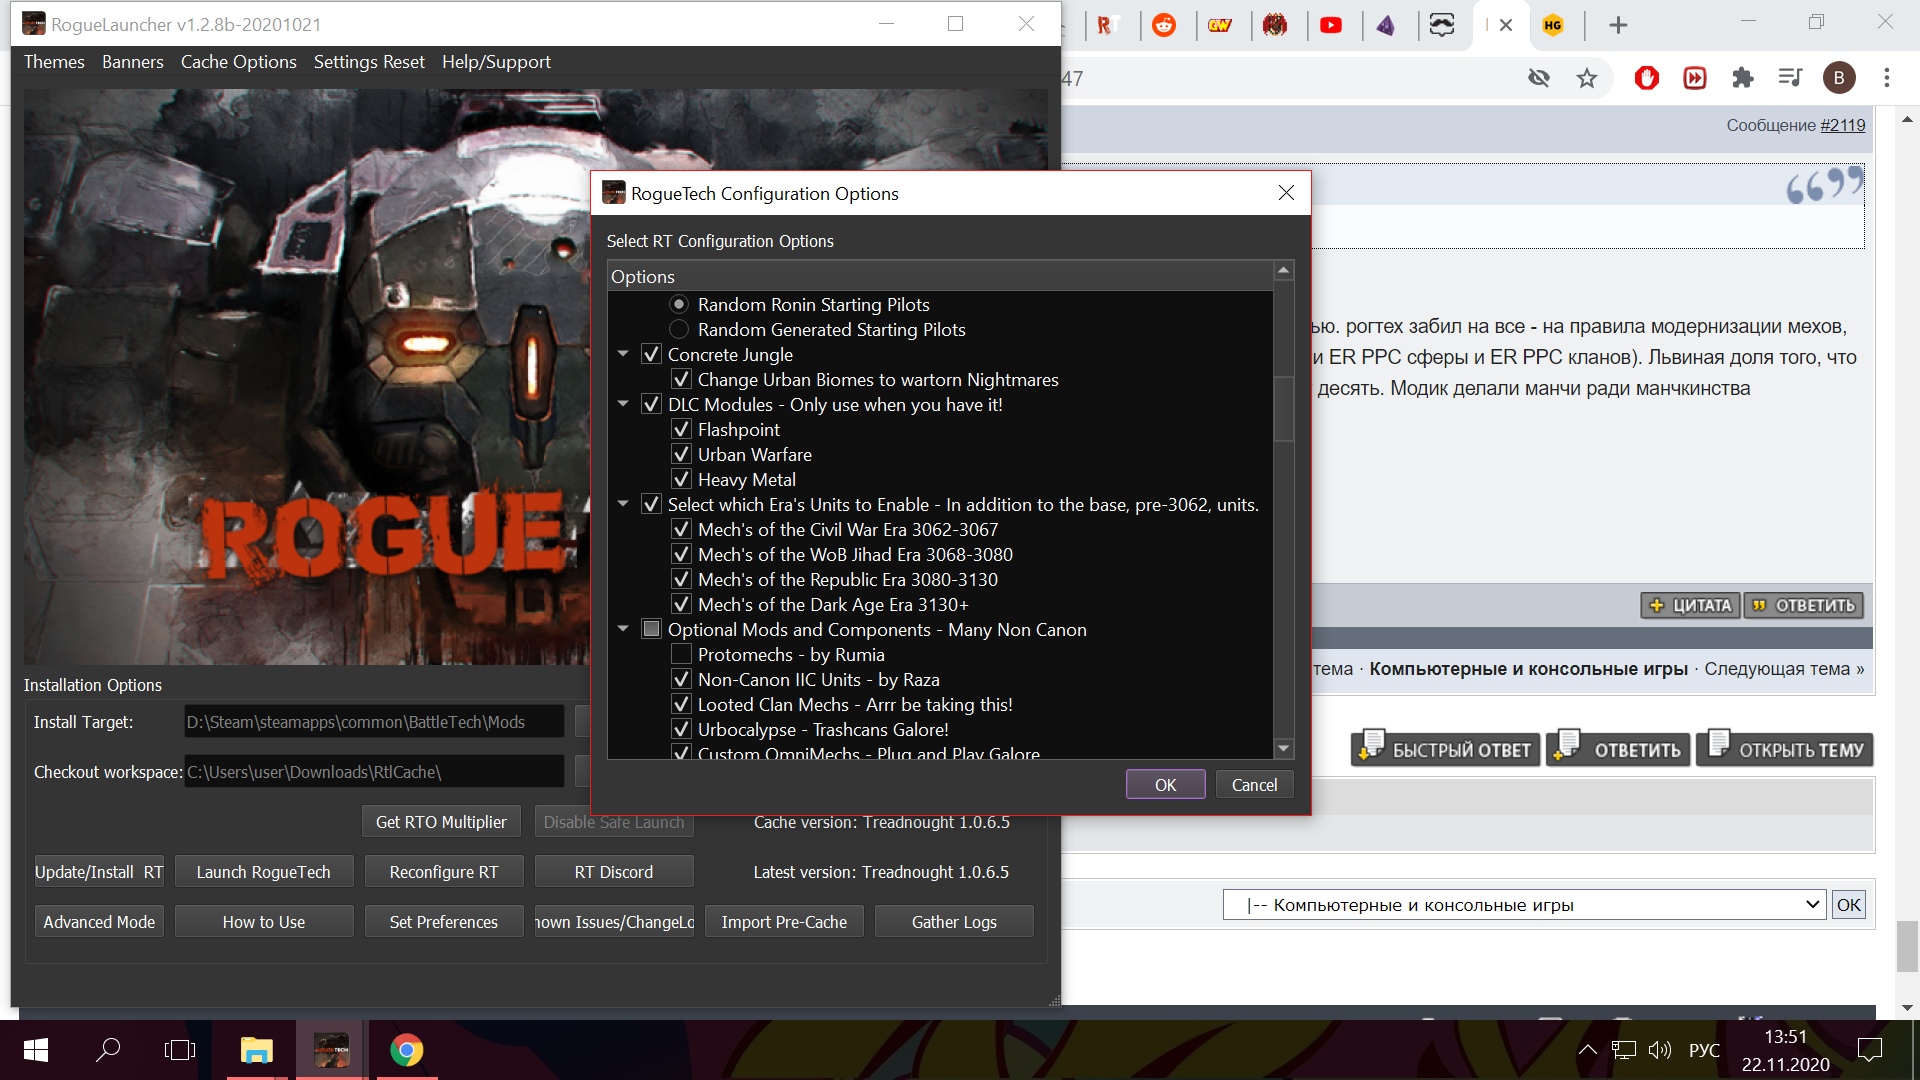The height and width of the screenshot is (1080, 1920).
Task: Open the red video downloader extension
Action: pyautogui.click(x=1695, y=78)
